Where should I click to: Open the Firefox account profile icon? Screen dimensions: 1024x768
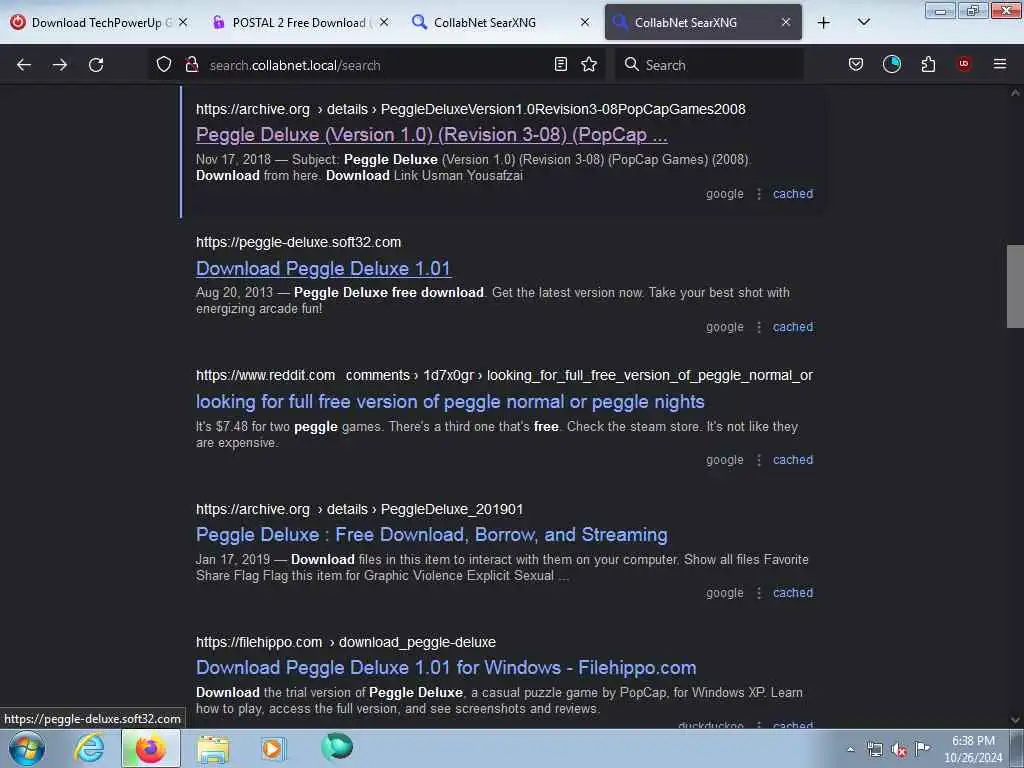(891, 64)
